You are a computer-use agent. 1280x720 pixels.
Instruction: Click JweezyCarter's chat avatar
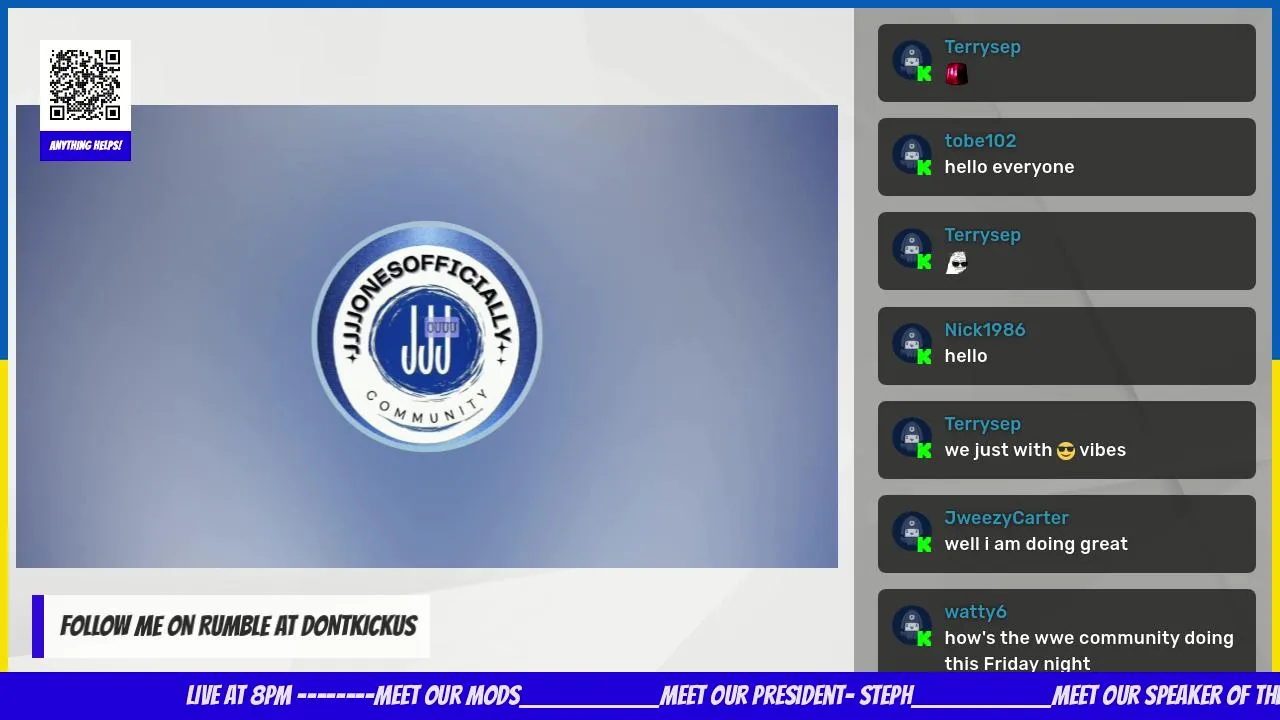[911, 532]
